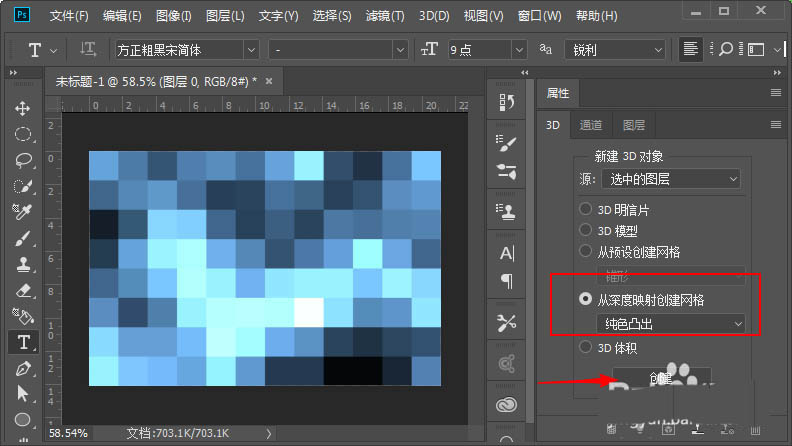Open the anti-aliasing dropdown 锐利
The image size is (792, 446).
coord(615,50)
